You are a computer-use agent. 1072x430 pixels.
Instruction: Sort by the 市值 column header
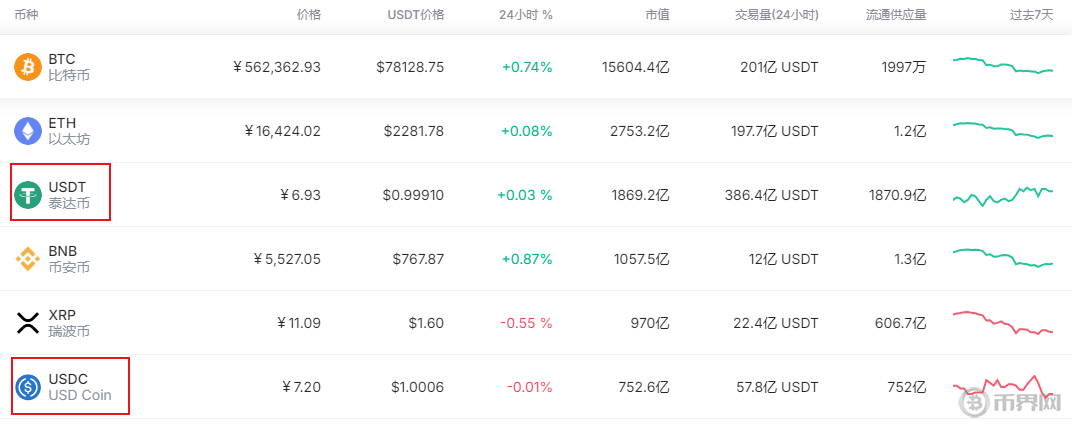click(x=657, y=16)
